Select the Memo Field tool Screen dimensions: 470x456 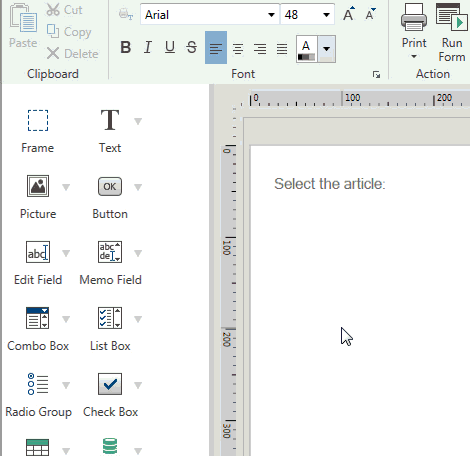pyautogui.click(x=110, y=252)
